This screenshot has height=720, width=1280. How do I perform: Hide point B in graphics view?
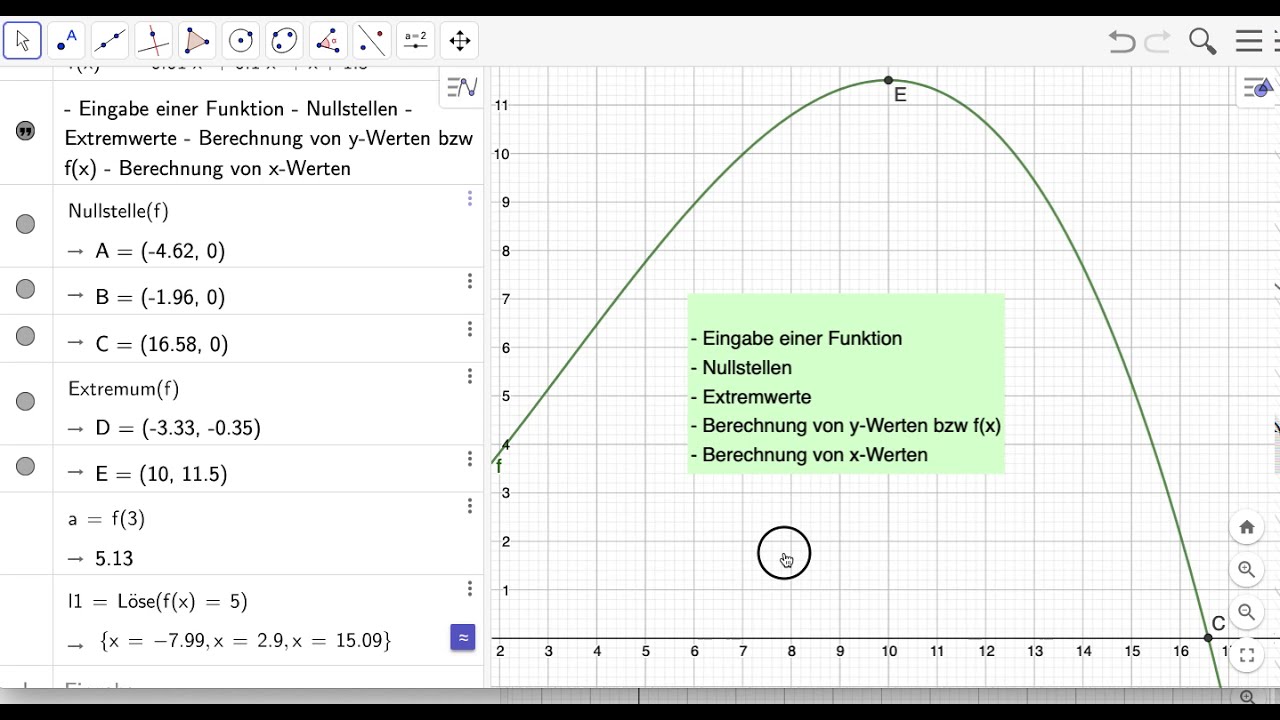pyautogui.click(x=26, y=290)
